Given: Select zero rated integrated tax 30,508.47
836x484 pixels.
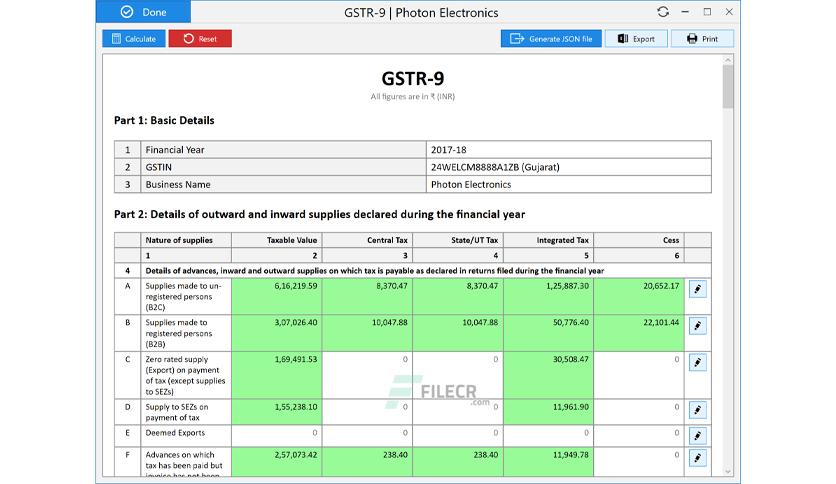Looking at the screenshot, I should tap(549, 375).
